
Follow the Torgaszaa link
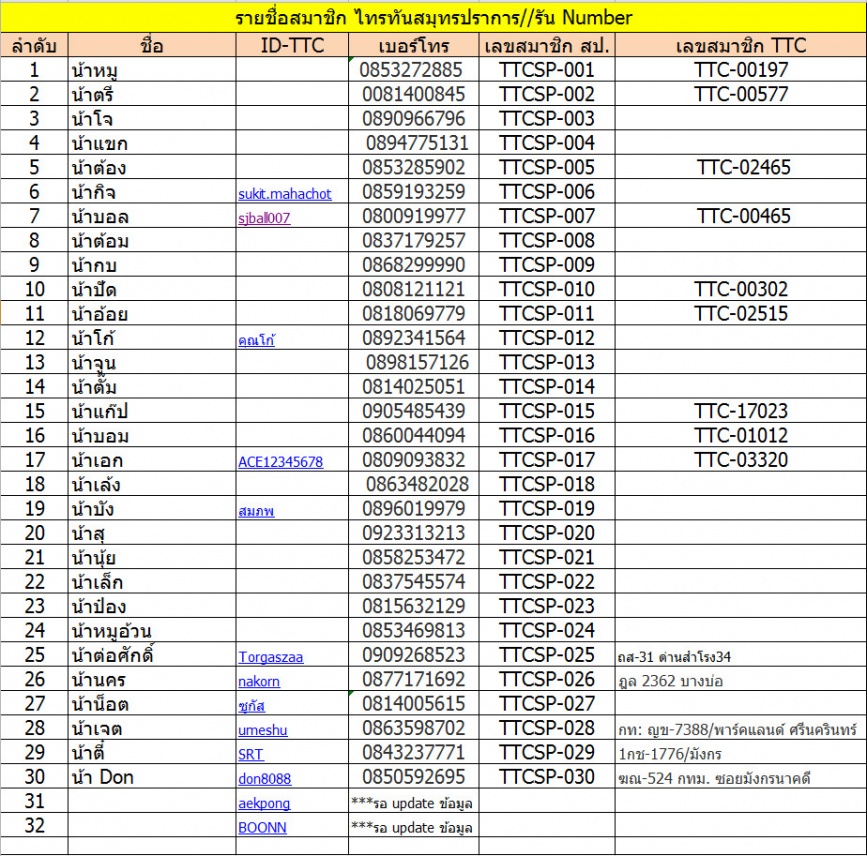(270, 657)
